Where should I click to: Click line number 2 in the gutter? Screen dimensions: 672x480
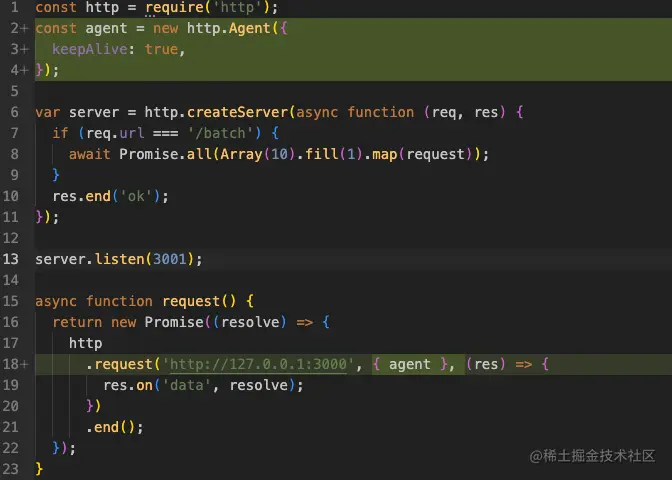coord(15,28)
